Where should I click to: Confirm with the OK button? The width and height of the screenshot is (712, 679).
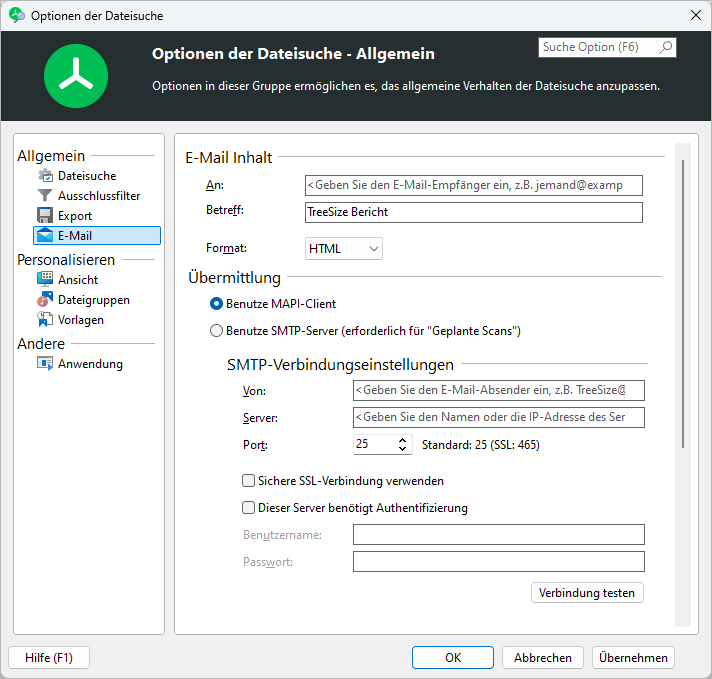[x=453, y=658]
